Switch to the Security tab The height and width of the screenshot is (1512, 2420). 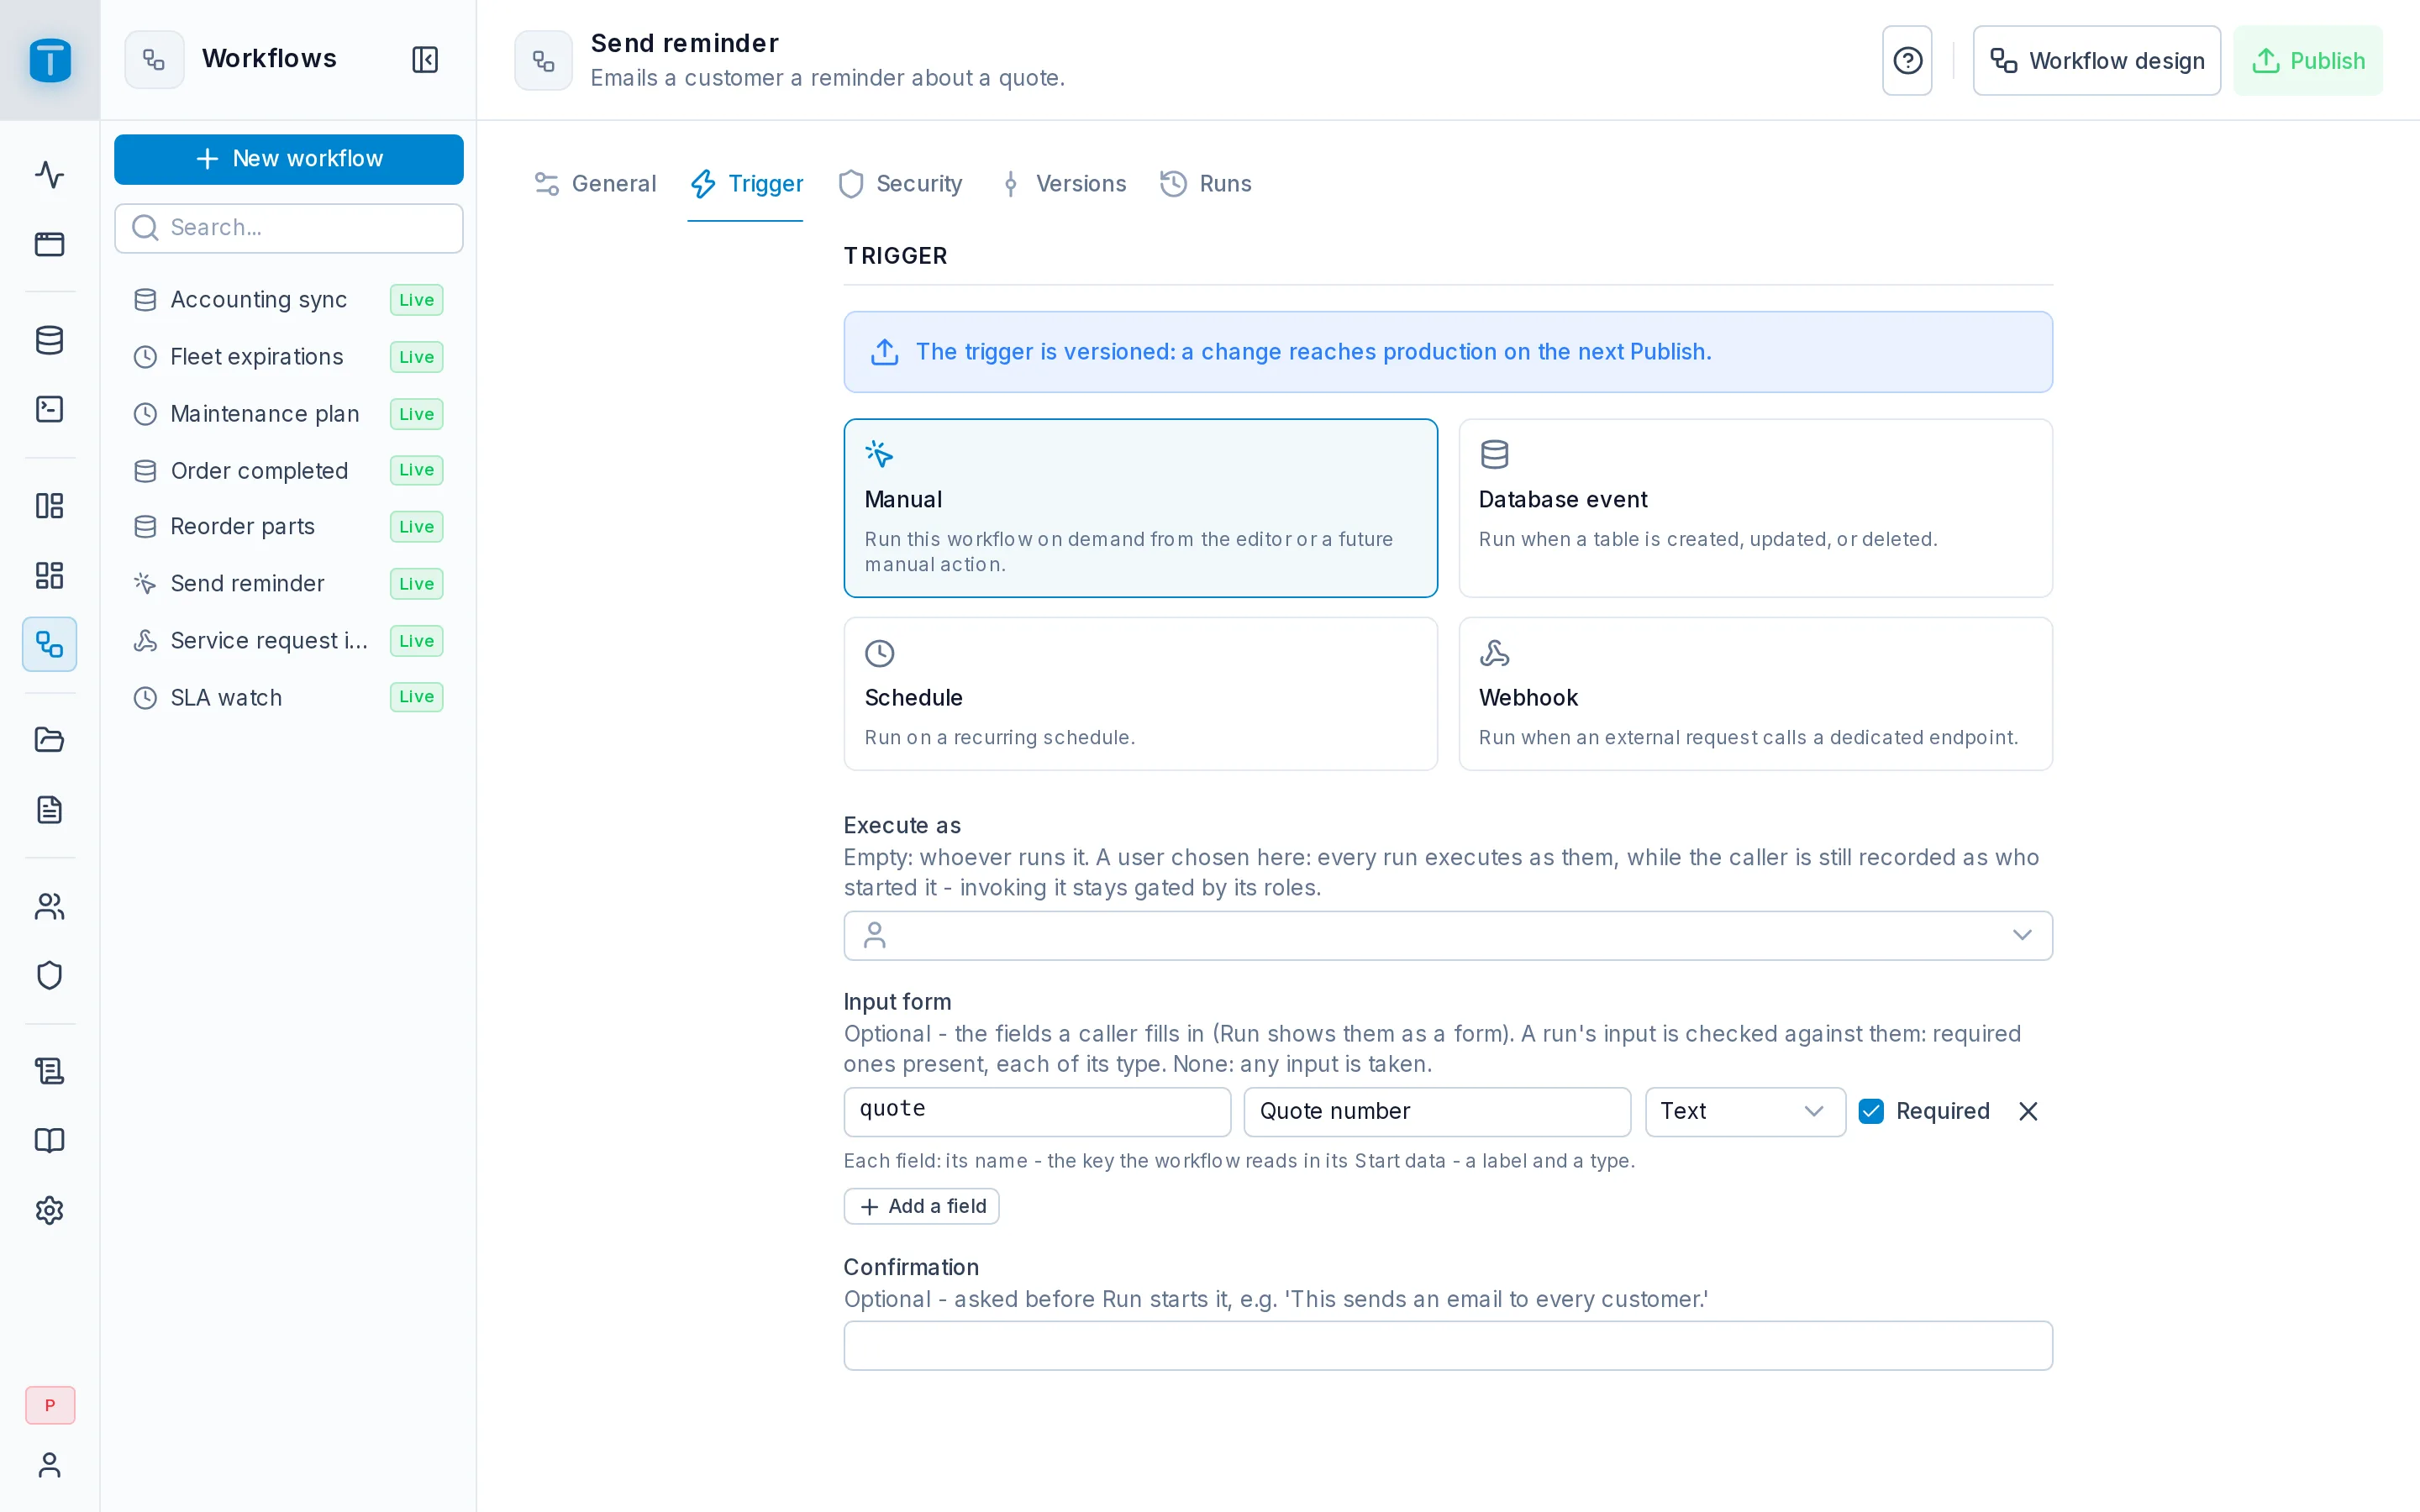(x=900, y=184)
